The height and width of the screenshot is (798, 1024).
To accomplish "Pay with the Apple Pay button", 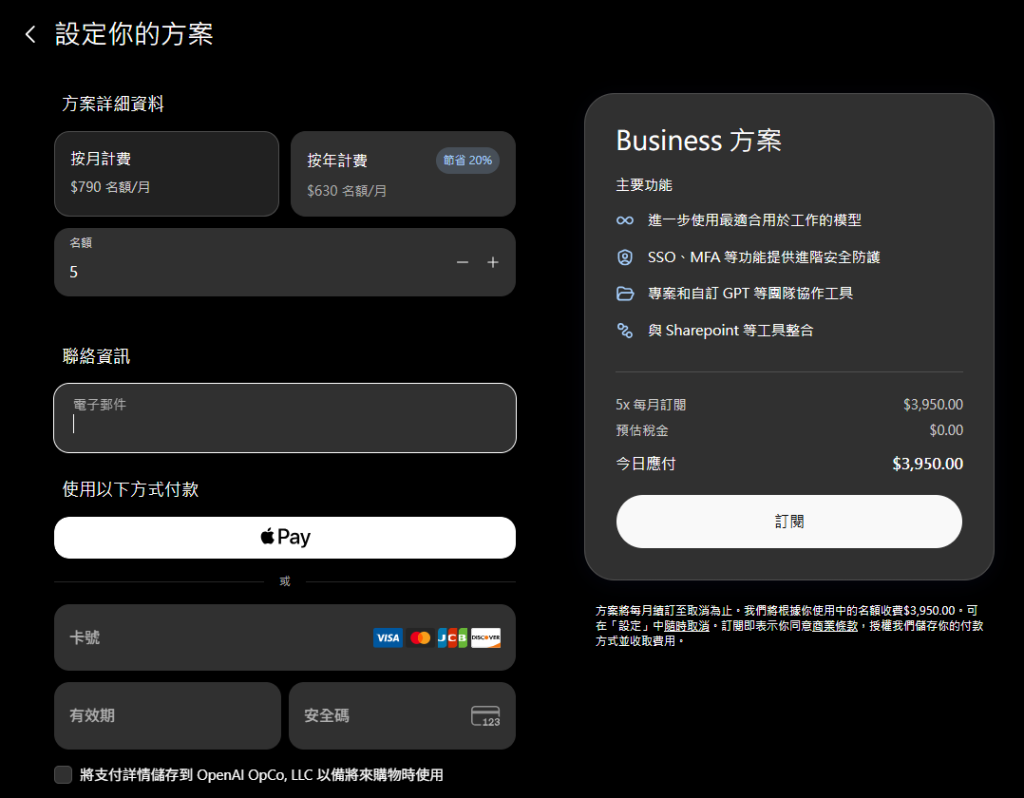I will [285, 537].
